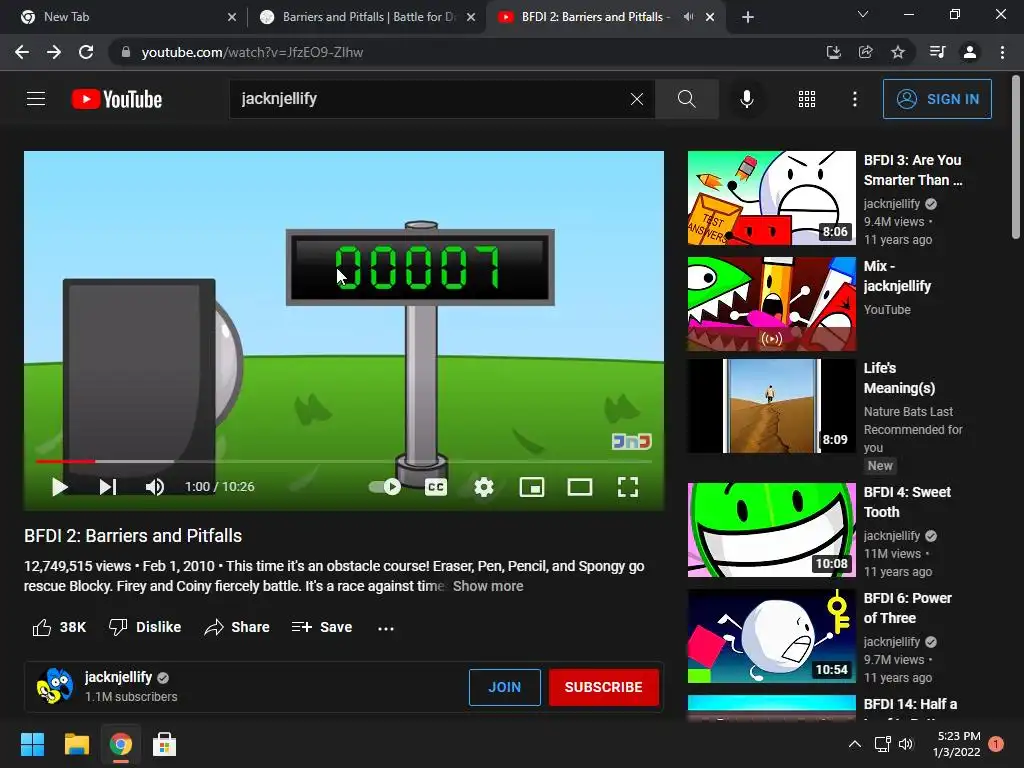Open the jacknjellify channel avatar
Image resolution: width=1024 pixels, height=768 pixels.
tap(55, 686)
